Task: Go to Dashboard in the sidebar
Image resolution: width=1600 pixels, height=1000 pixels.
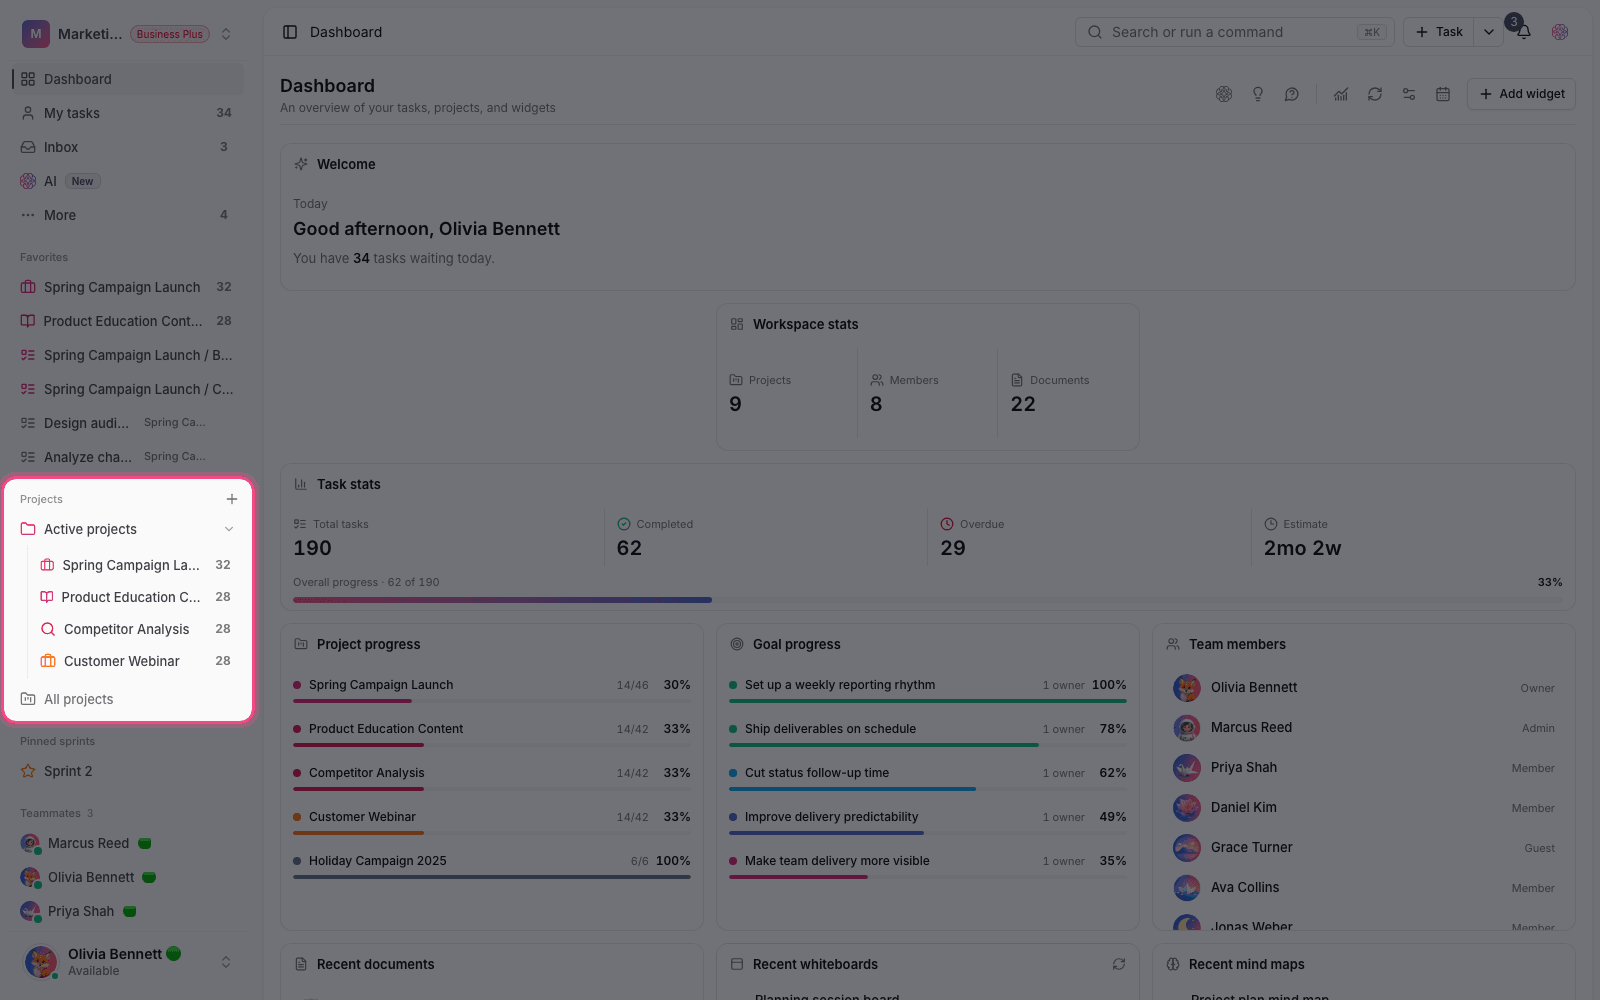Action: point(128,79)
